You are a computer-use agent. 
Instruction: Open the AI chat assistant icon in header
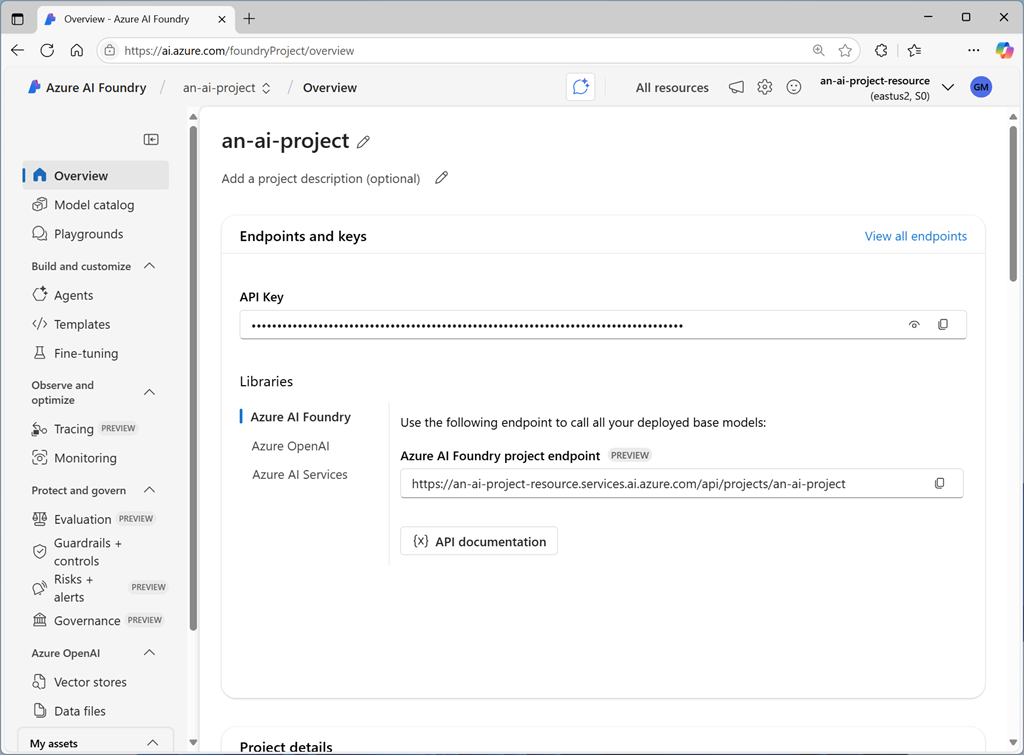tap(581, 87)
